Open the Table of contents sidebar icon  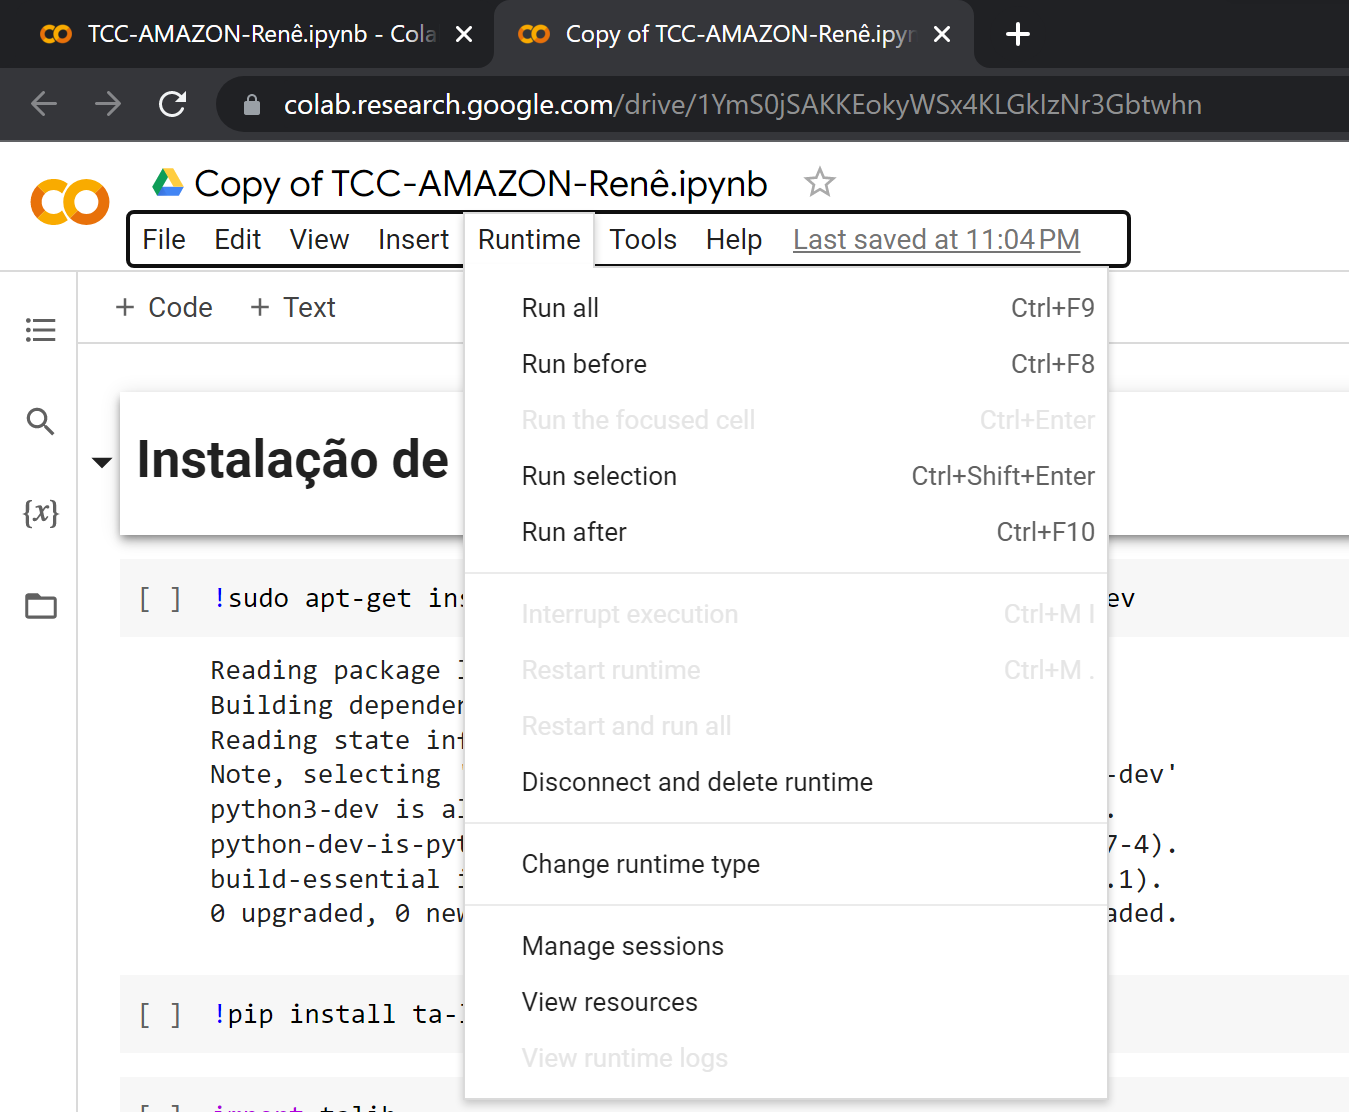click(x=41, y=330)
